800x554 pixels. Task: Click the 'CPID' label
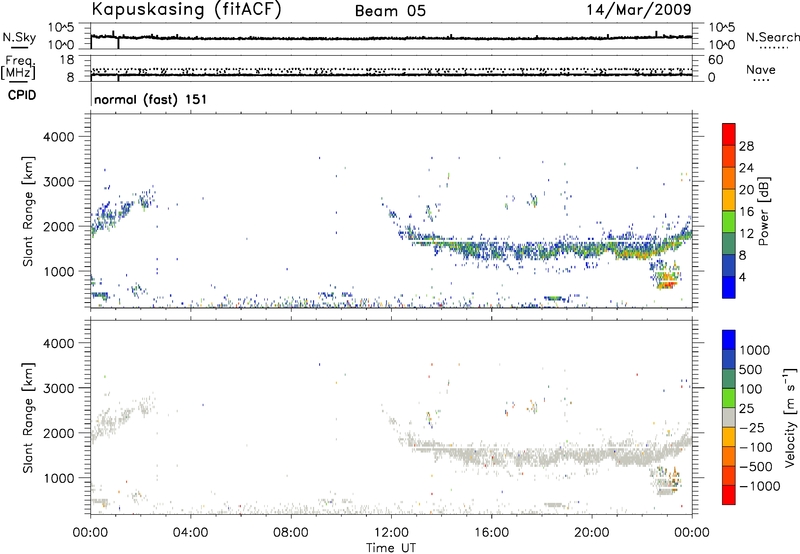22,95
